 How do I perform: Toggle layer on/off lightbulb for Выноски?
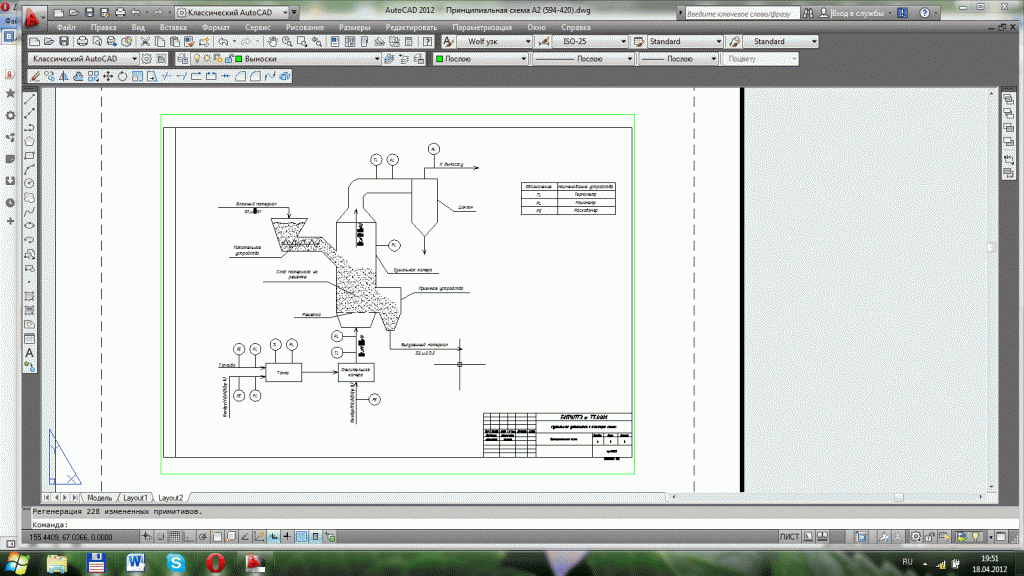coord(197,59)
